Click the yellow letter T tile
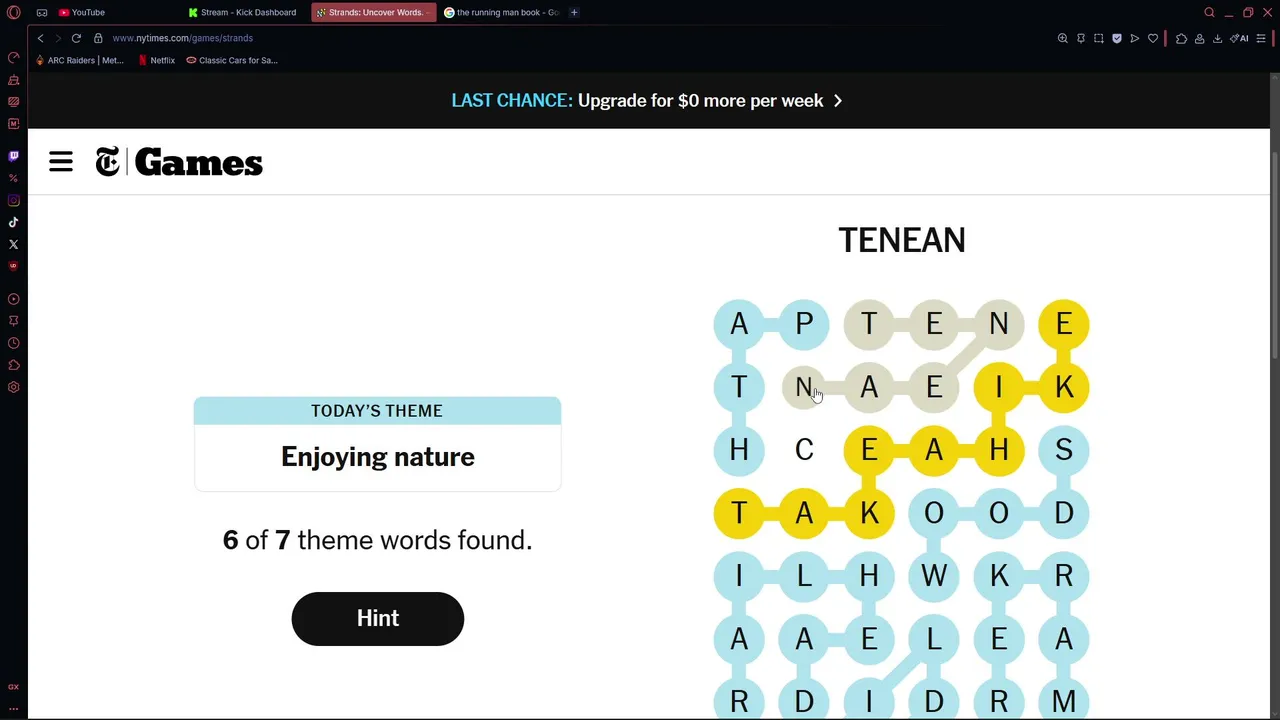Image resolution: width=1280 pixels, height=720 pixels. (x=739, y=513)
